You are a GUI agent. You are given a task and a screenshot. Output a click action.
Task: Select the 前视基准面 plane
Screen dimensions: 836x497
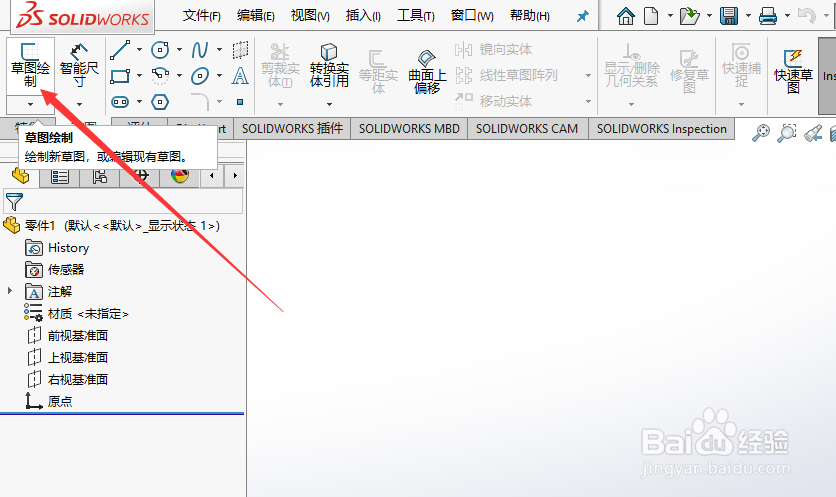pos(67,335)
